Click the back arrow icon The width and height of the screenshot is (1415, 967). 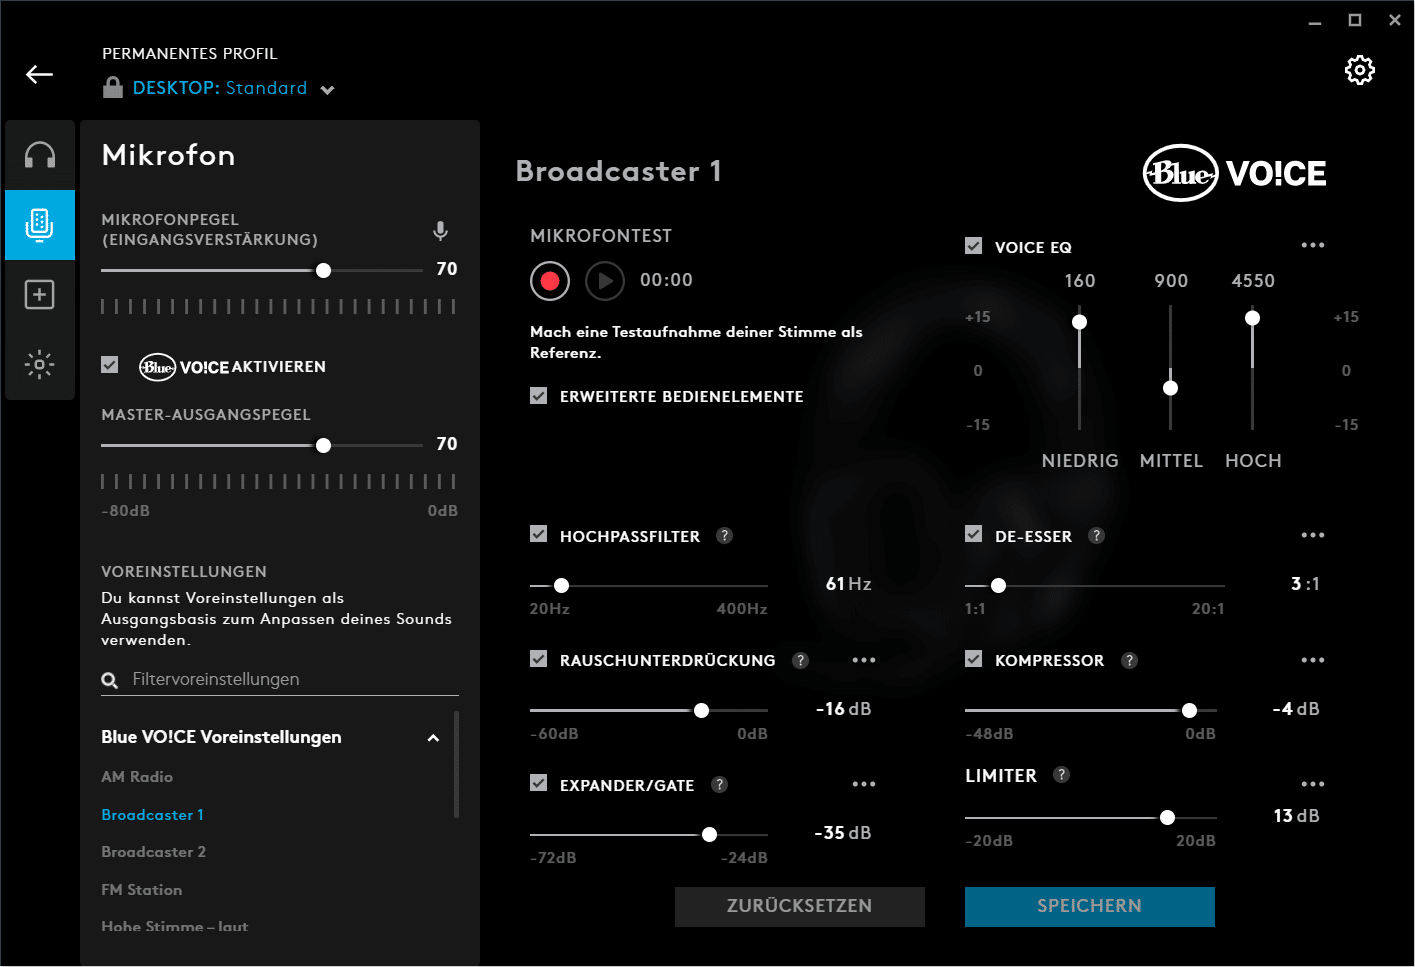[x=40, y=74]
